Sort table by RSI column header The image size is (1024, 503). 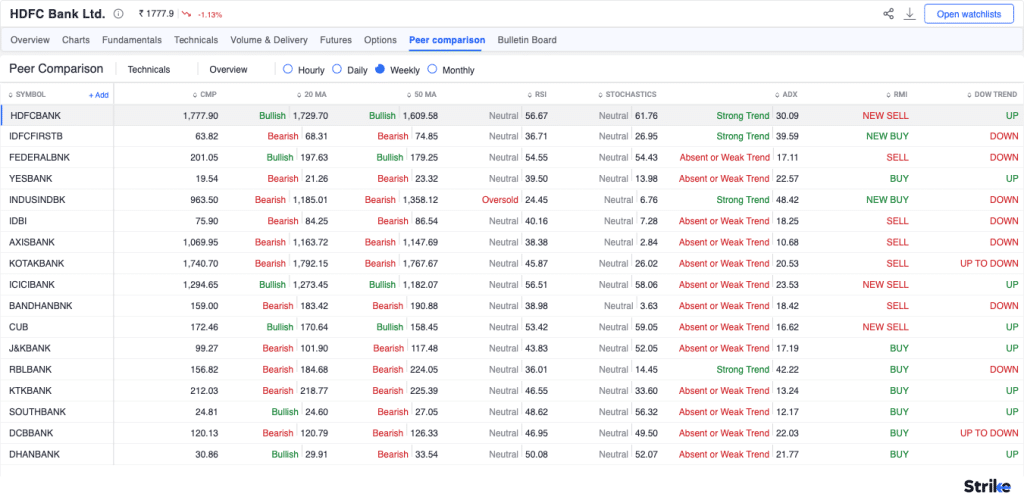tap(540, 94)
